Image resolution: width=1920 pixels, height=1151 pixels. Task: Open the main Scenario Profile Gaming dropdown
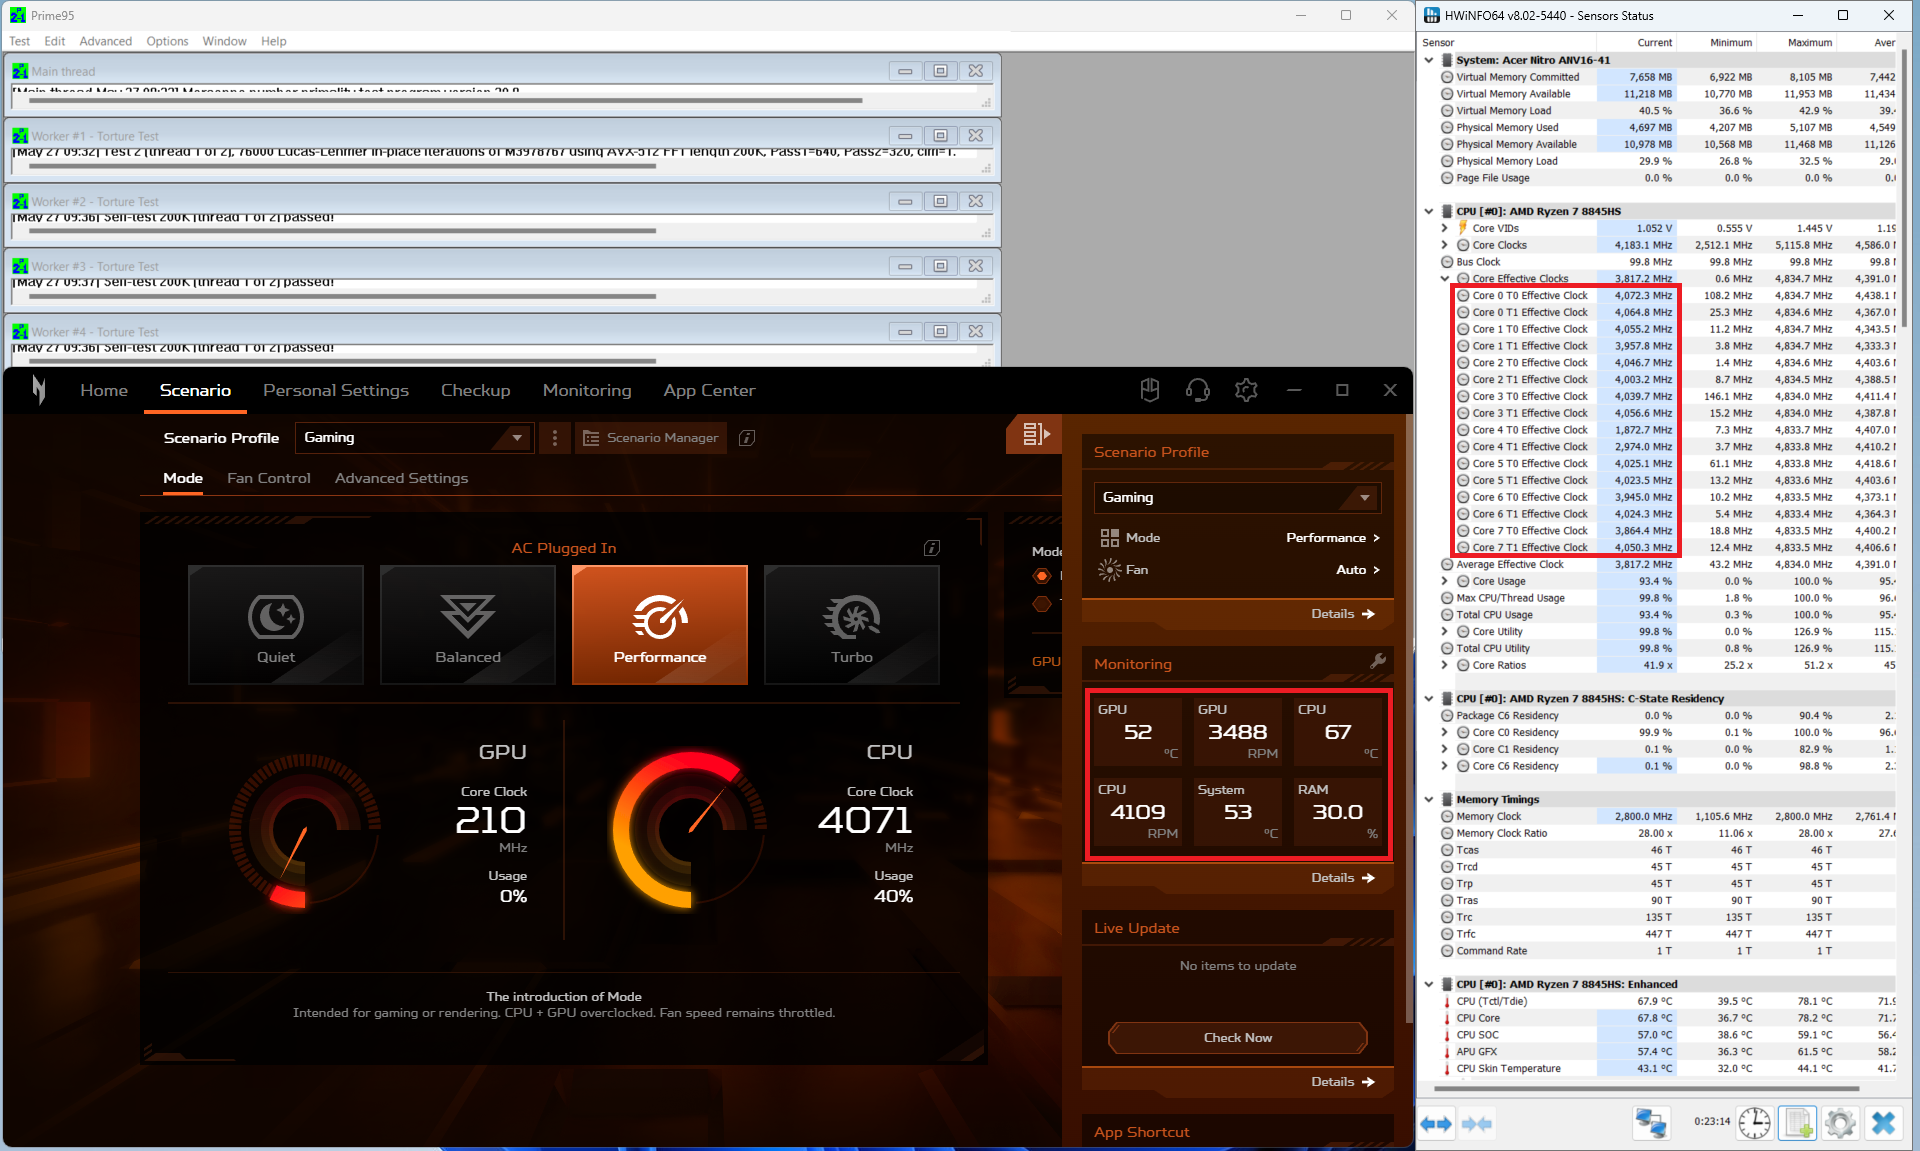pos(414,438)
